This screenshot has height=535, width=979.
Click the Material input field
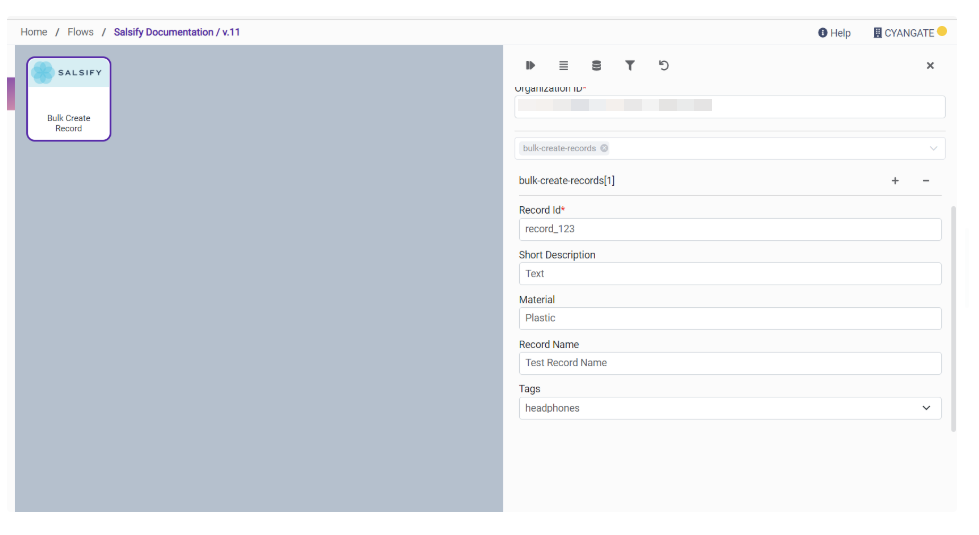pos(729,318)
